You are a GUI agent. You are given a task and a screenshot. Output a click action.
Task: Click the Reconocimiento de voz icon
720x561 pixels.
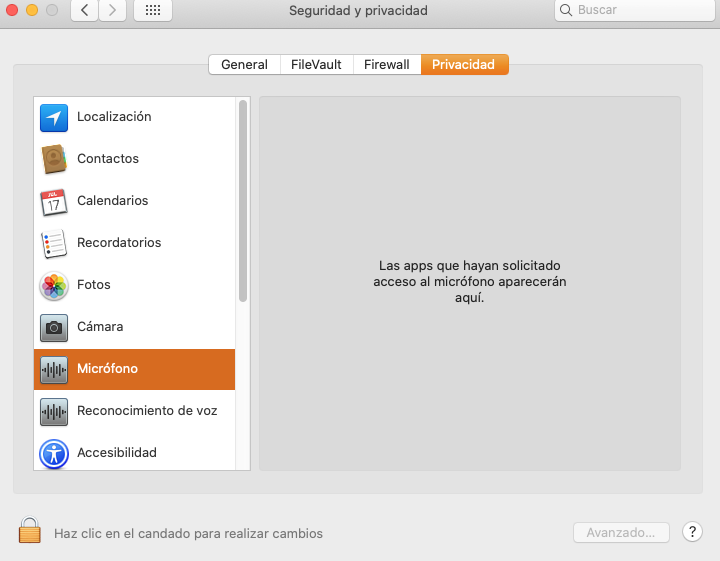tap(54, 412)
